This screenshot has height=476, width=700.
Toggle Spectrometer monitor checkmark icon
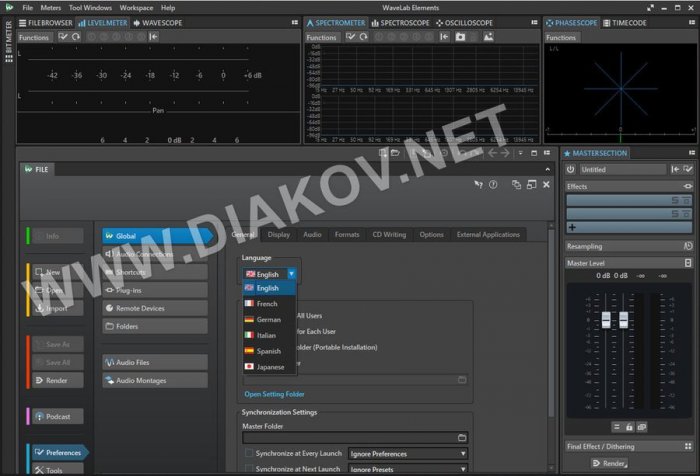point(350,37)
